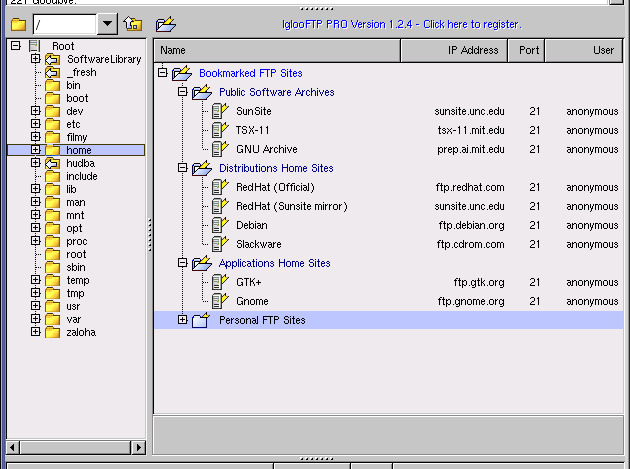Select the root folder in tree

pos(76,254)
